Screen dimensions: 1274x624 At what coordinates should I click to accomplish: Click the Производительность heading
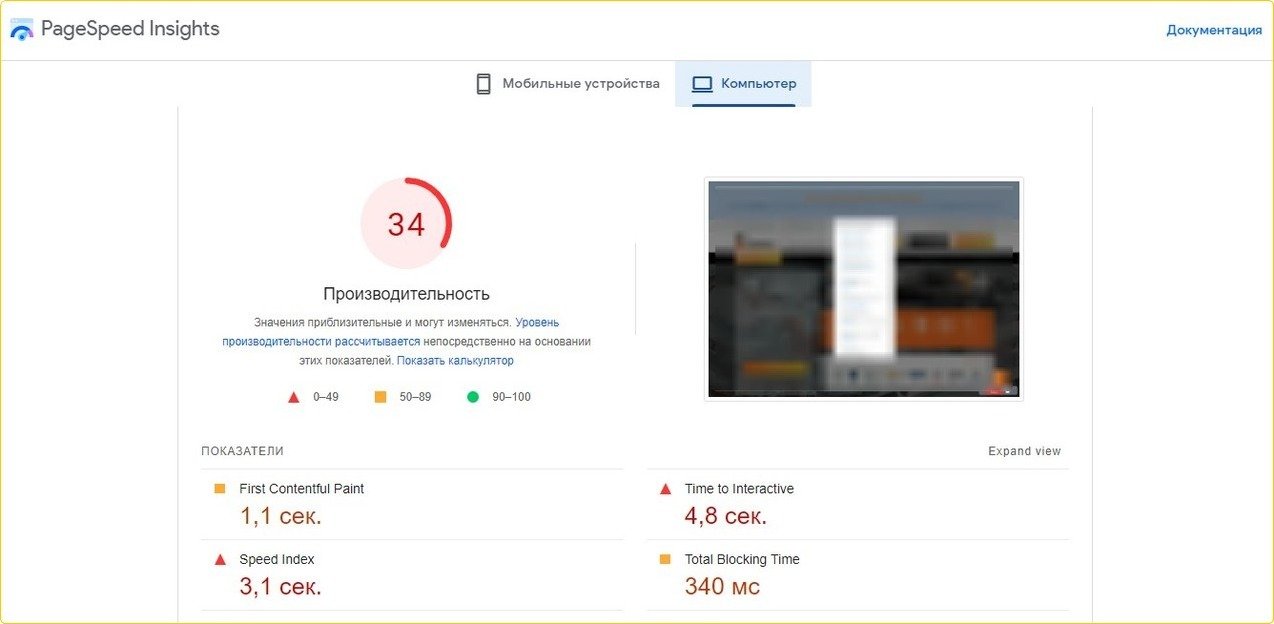pyautogui.click(x=406, y=294)
